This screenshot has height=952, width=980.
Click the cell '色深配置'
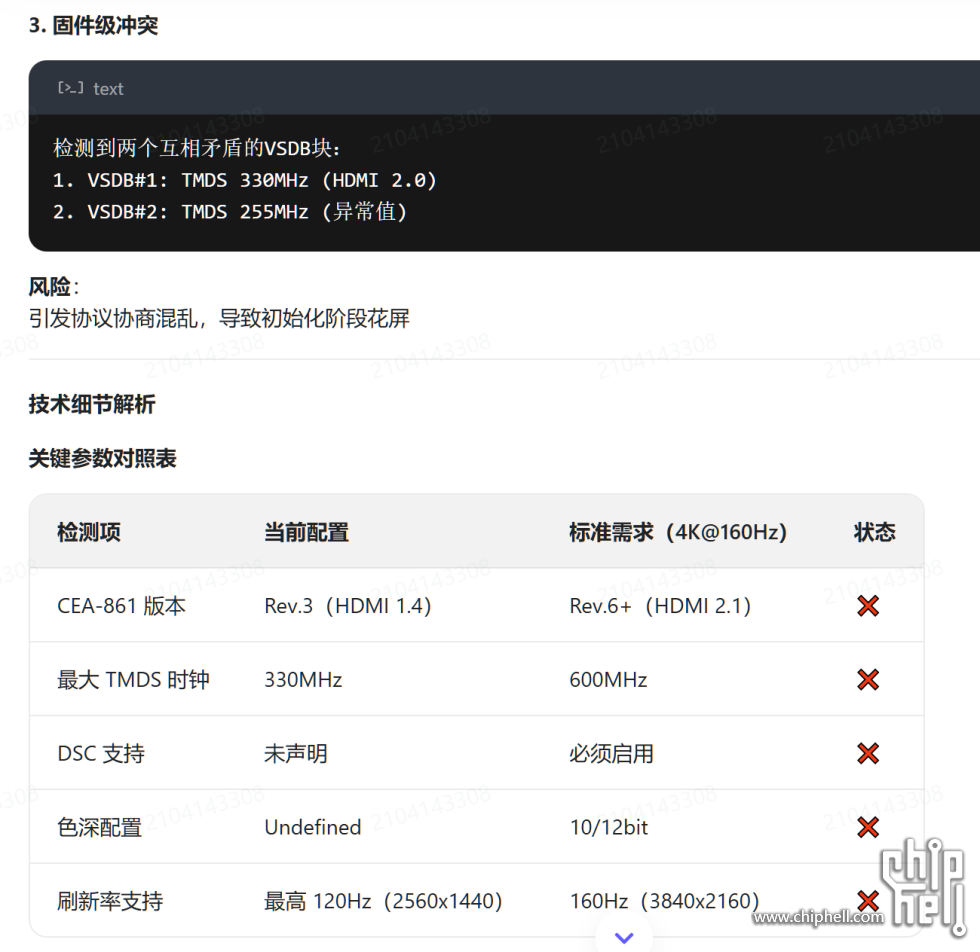[x=99, y=827]
